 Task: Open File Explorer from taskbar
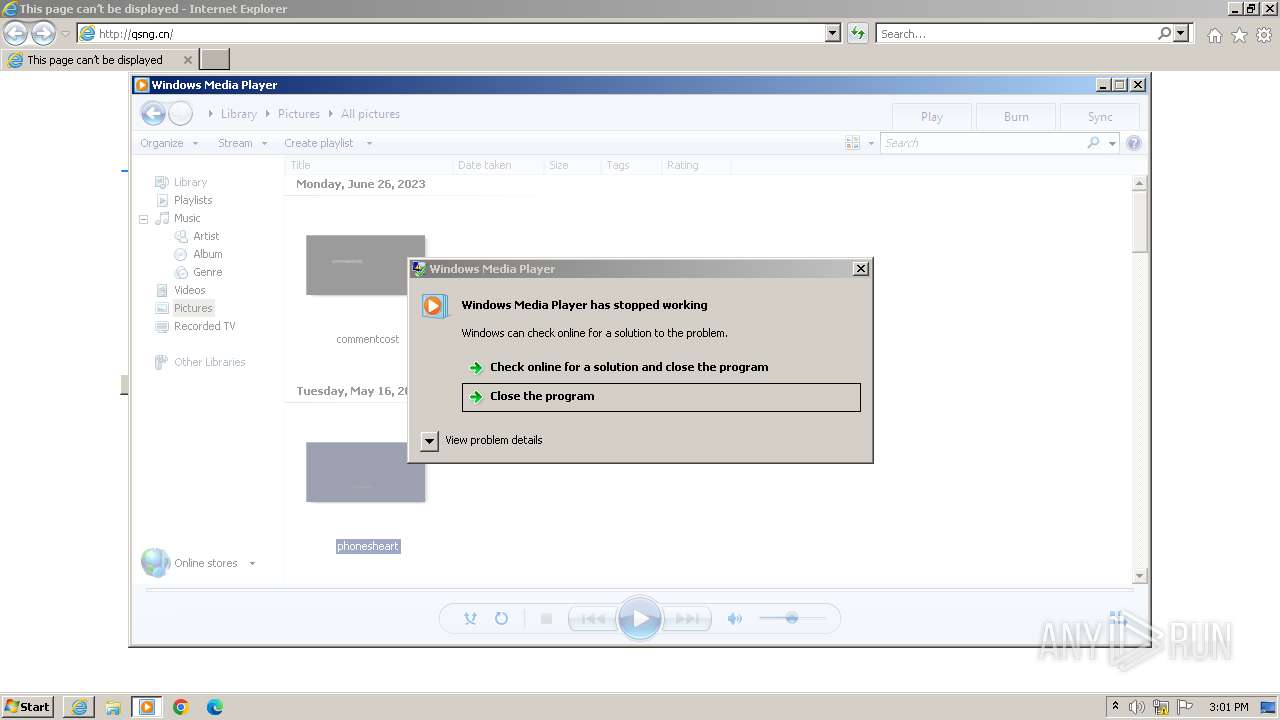(x=112, y=707)
